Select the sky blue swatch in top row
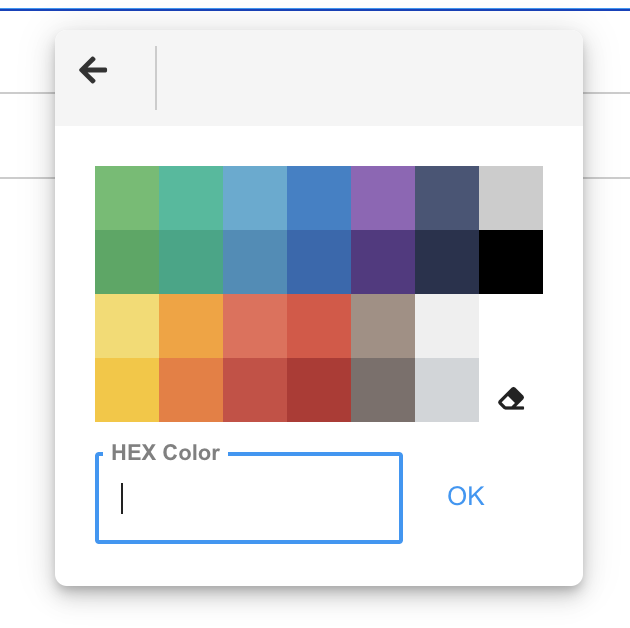This screenshot has width=630, height=628. point(255,198)
